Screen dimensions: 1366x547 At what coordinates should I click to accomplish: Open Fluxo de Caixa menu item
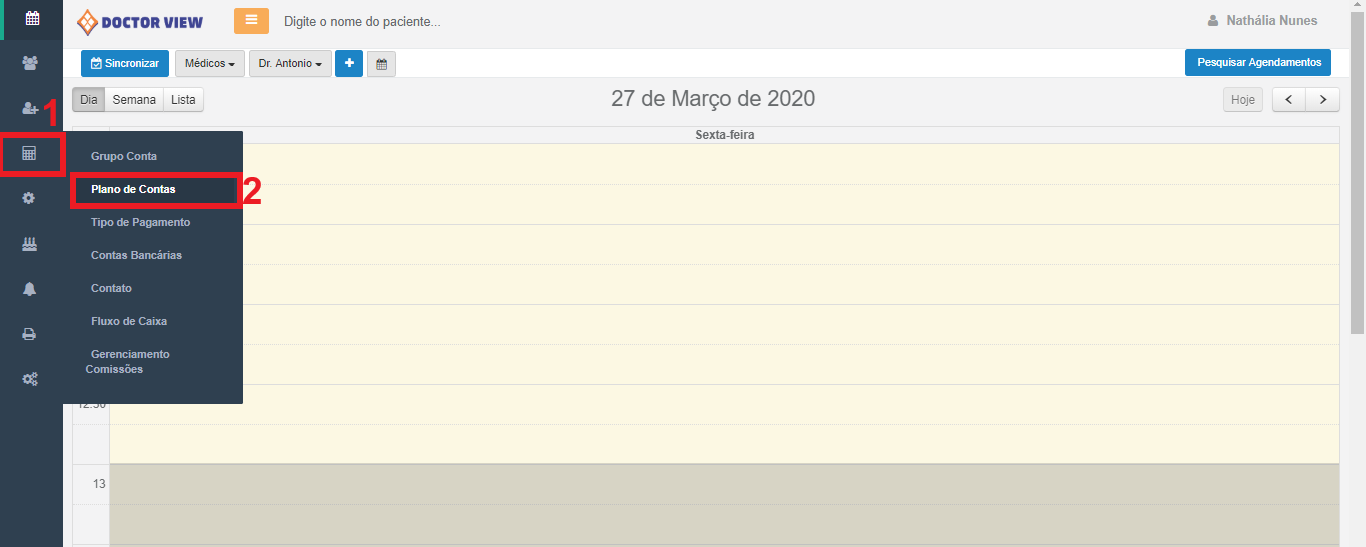click(129, 321)
